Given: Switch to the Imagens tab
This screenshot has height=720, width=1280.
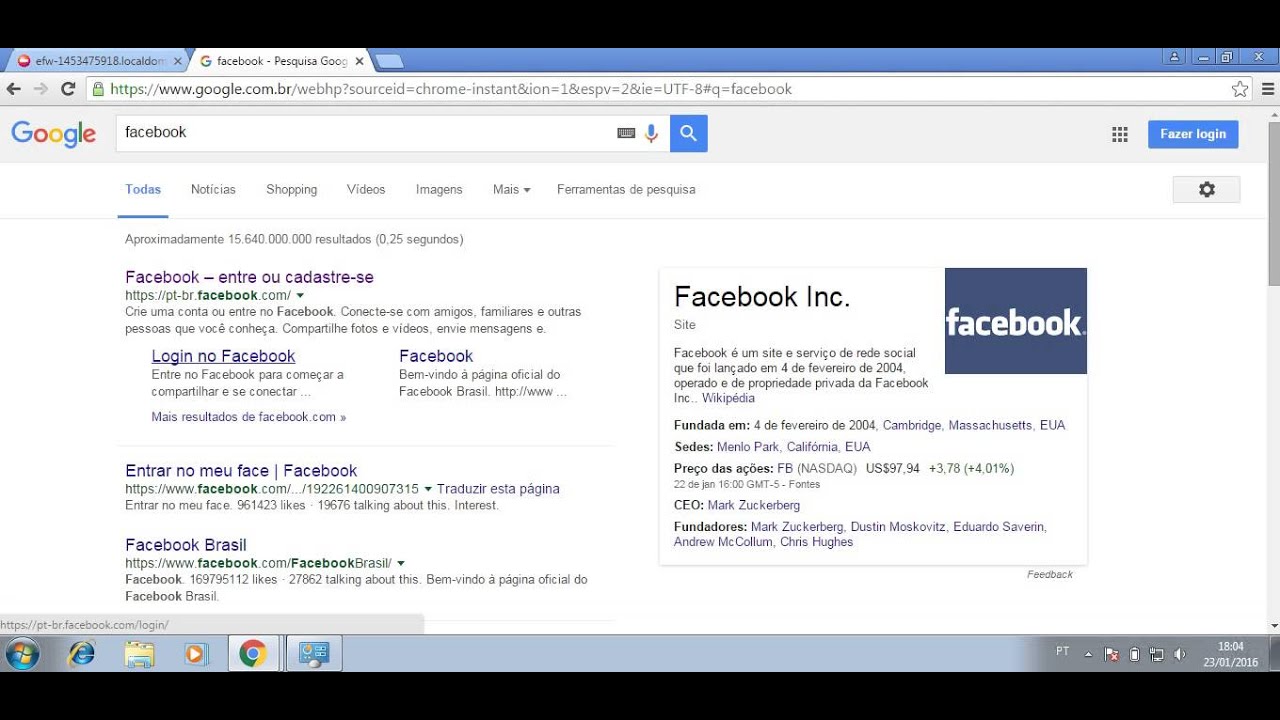Looking at the screenshot, I should click(439, 189).
